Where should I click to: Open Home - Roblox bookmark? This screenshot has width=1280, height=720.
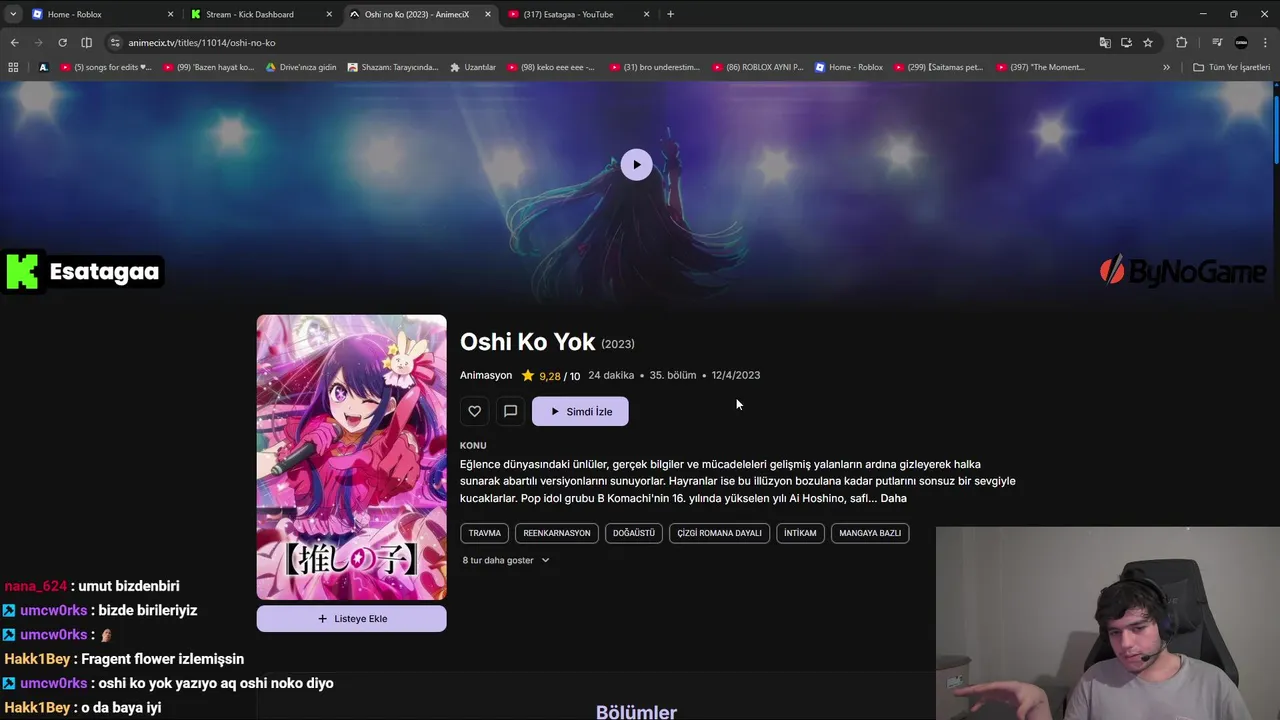849,67
